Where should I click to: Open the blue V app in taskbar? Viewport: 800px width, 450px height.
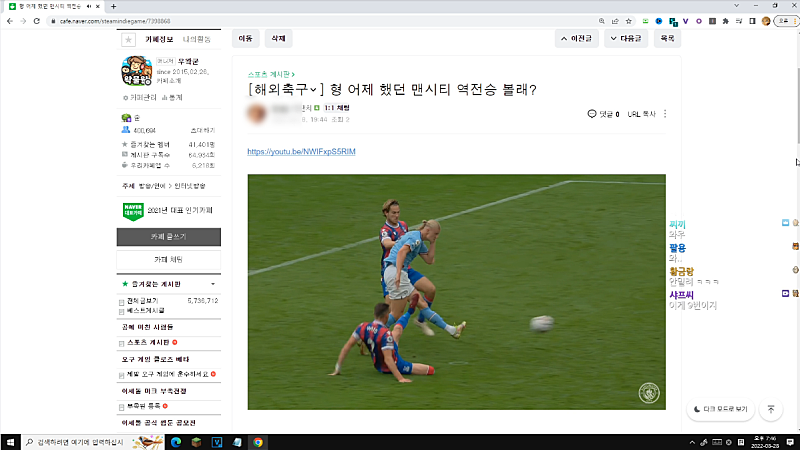point(217,442)
